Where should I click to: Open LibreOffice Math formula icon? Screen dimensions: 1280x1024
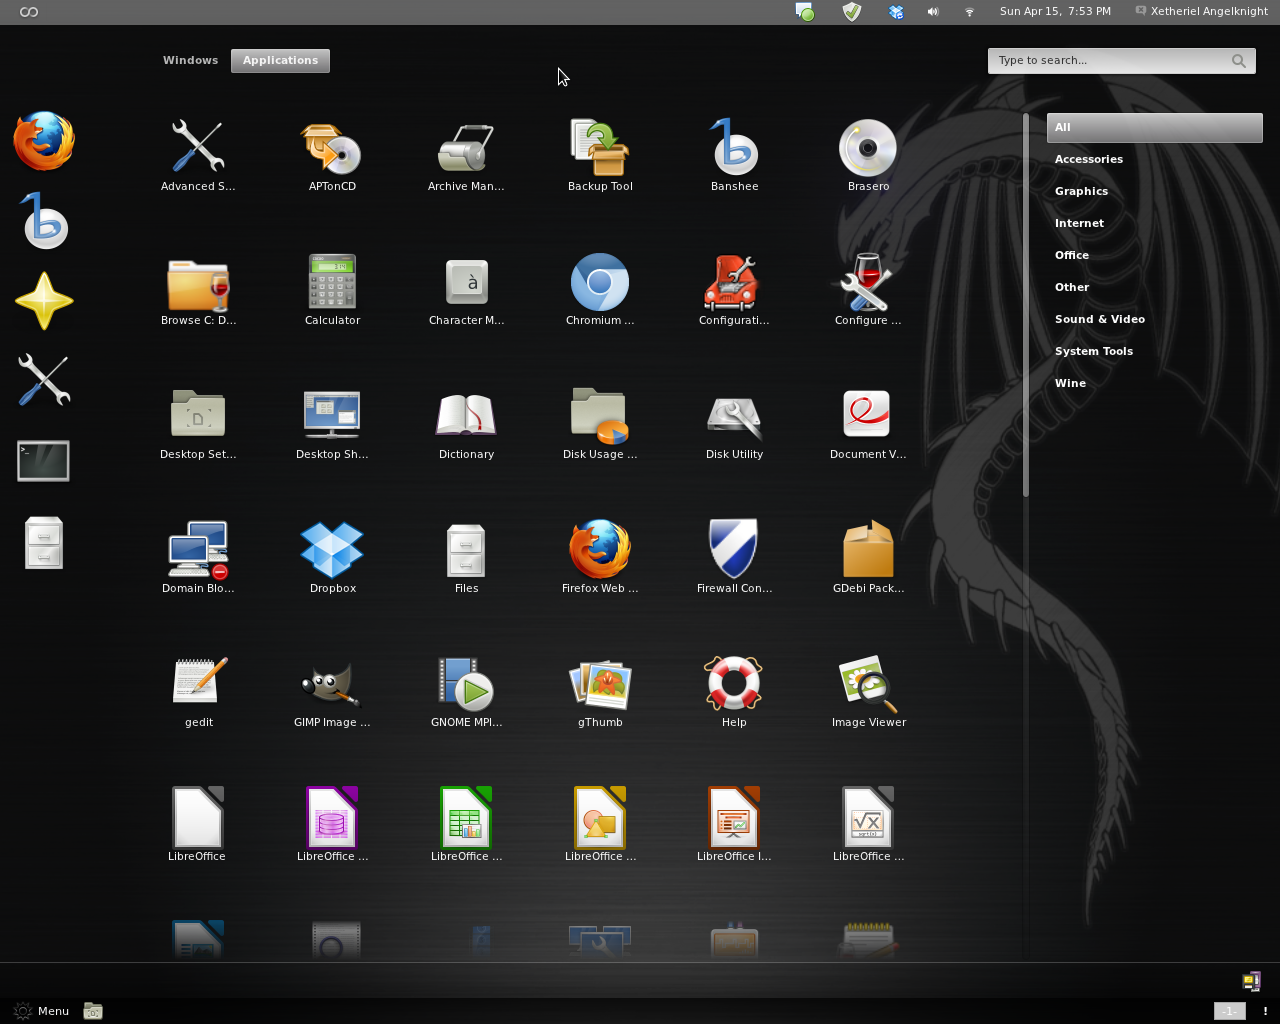868,816
